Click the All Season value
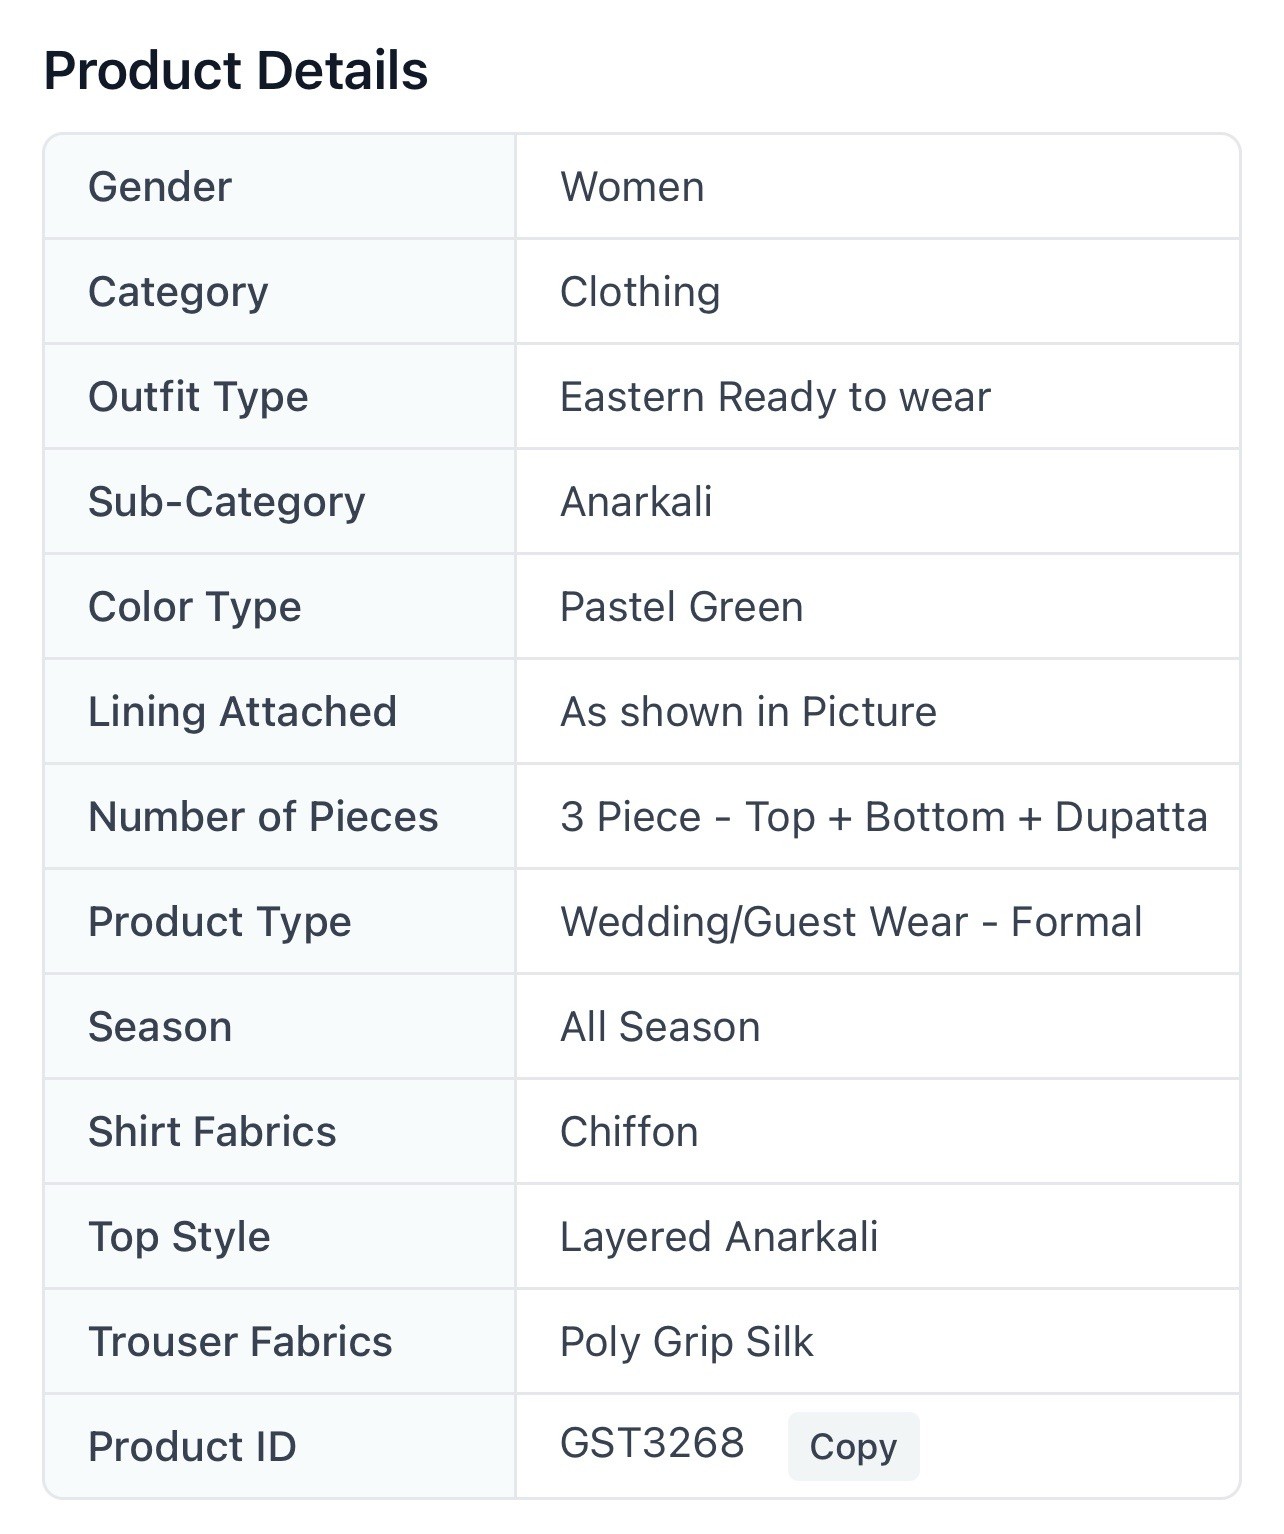Image resolution: width=1284 pixels, height=1534 pixels. (x=660, y=1027)
